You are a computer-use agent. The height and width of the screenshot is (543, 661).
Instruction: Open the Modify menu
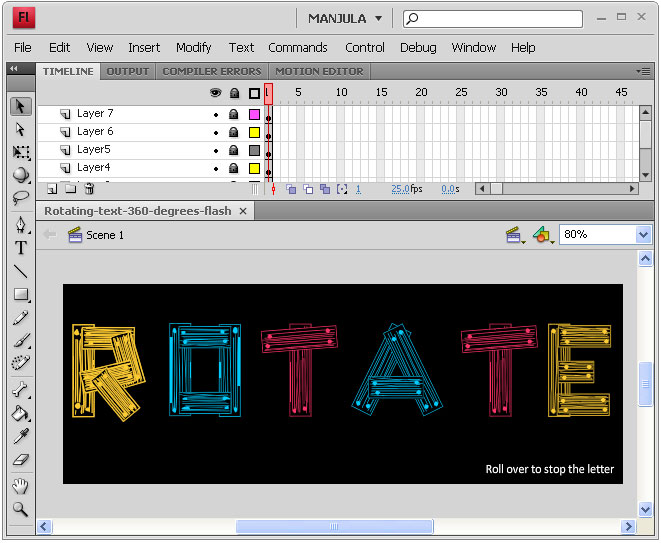point(193,48)
